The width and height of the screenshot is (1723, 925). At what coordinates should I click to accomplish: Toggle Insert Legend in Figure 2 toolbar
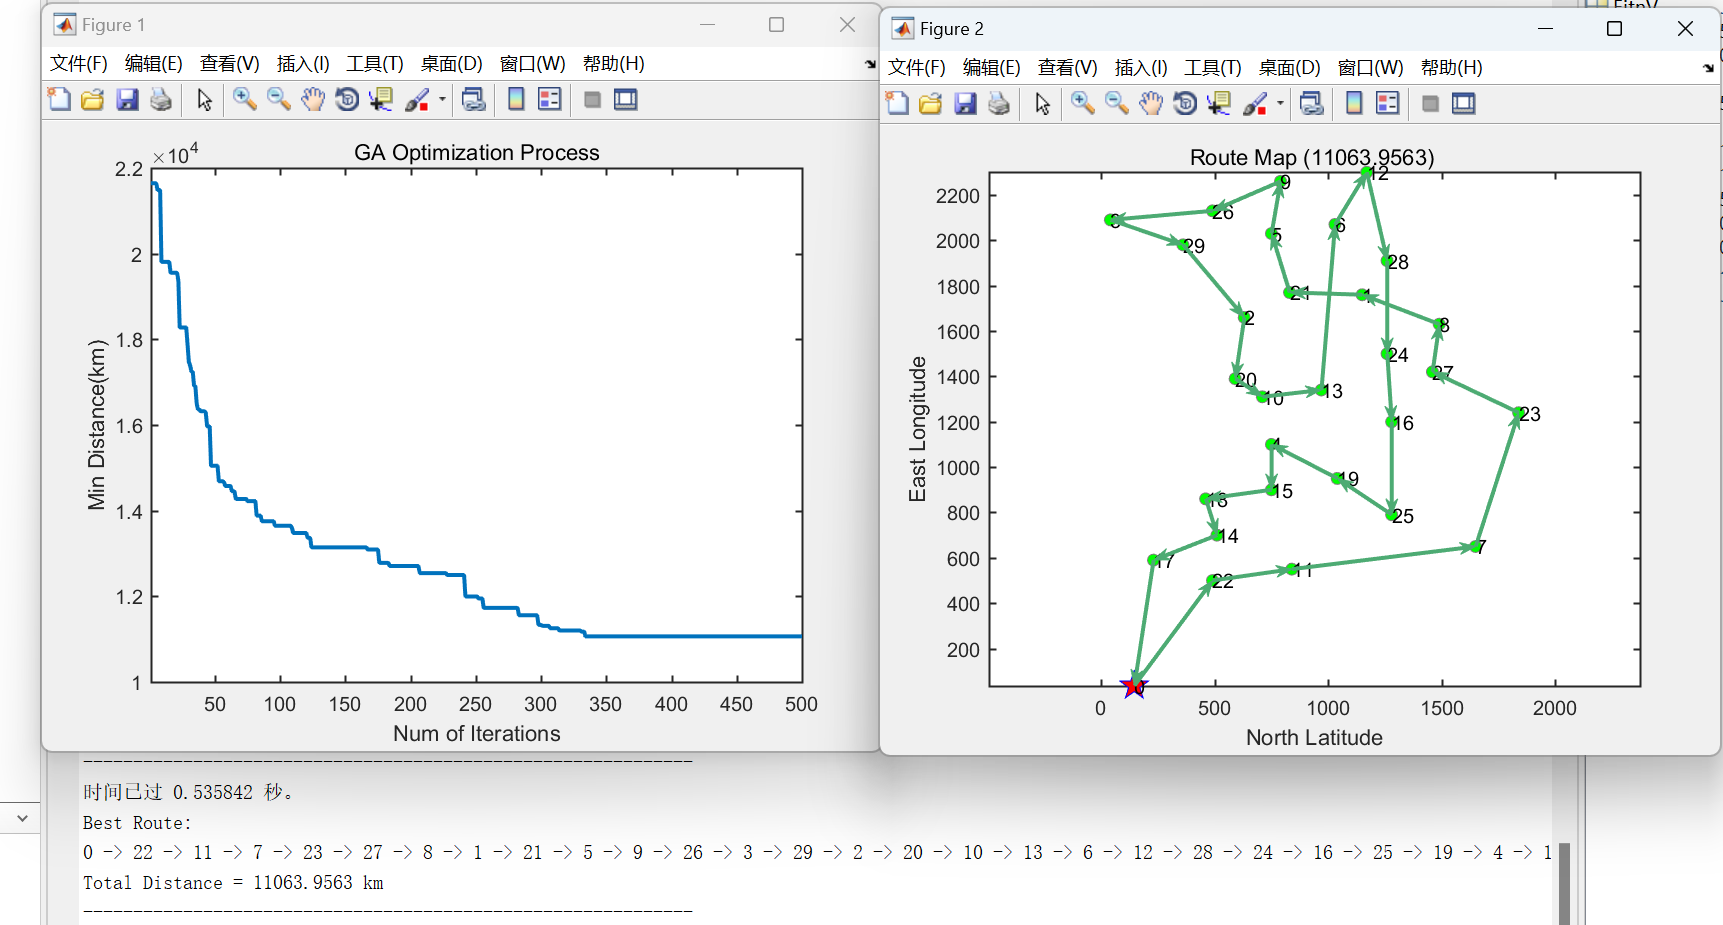tap(1388, 103)
